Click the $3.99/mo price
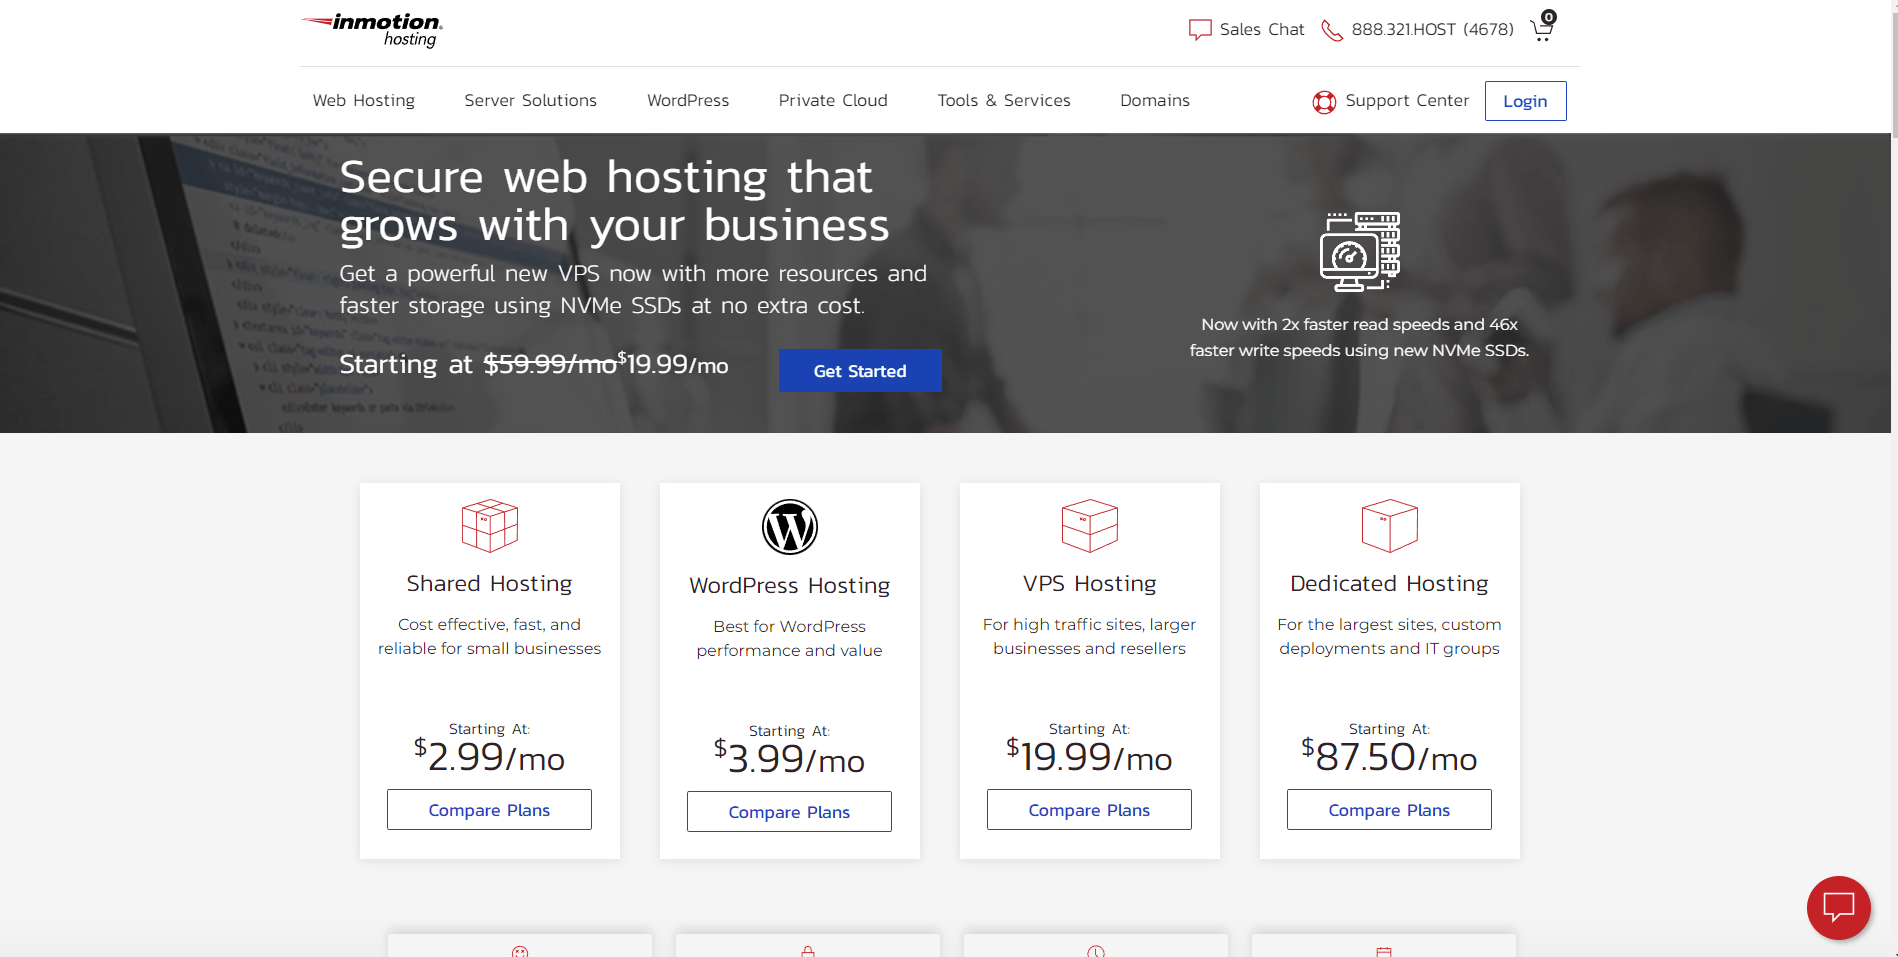Image resolution: width=1898 pixels, height=957 pixels. pyautogui.click(x=789, y=759)
